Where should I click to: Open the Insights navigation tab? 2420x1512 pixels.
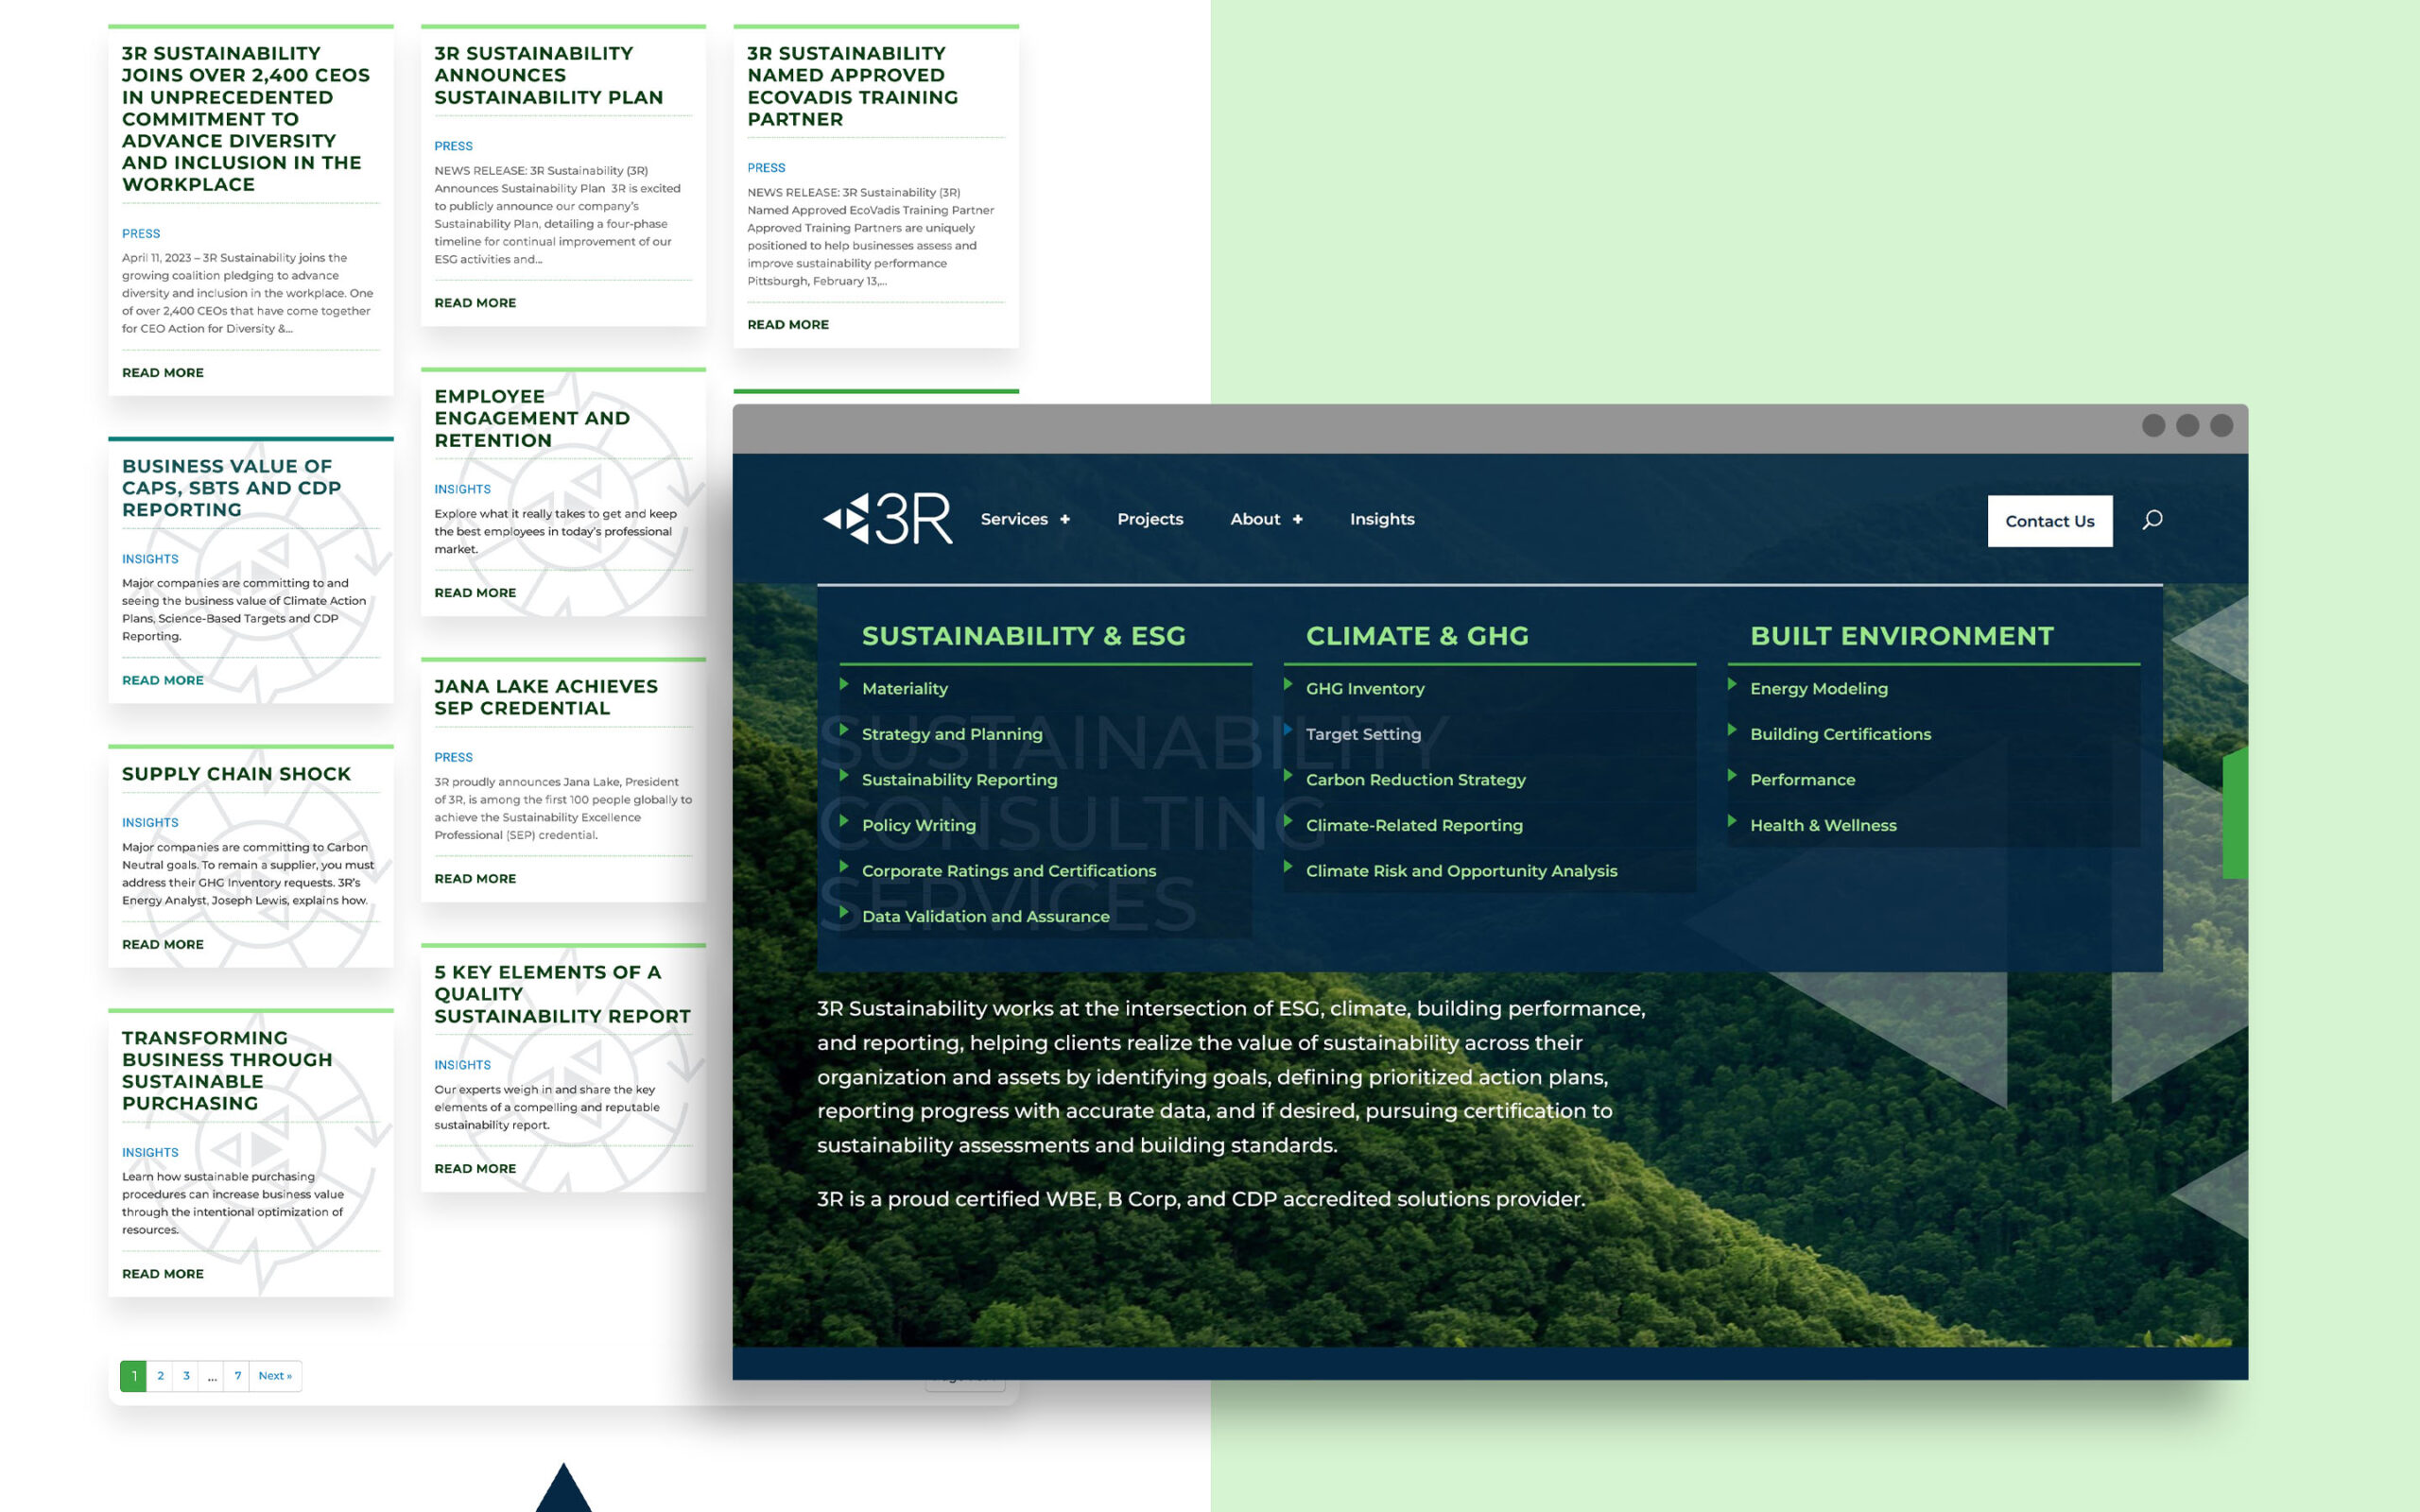point(1382,519)
